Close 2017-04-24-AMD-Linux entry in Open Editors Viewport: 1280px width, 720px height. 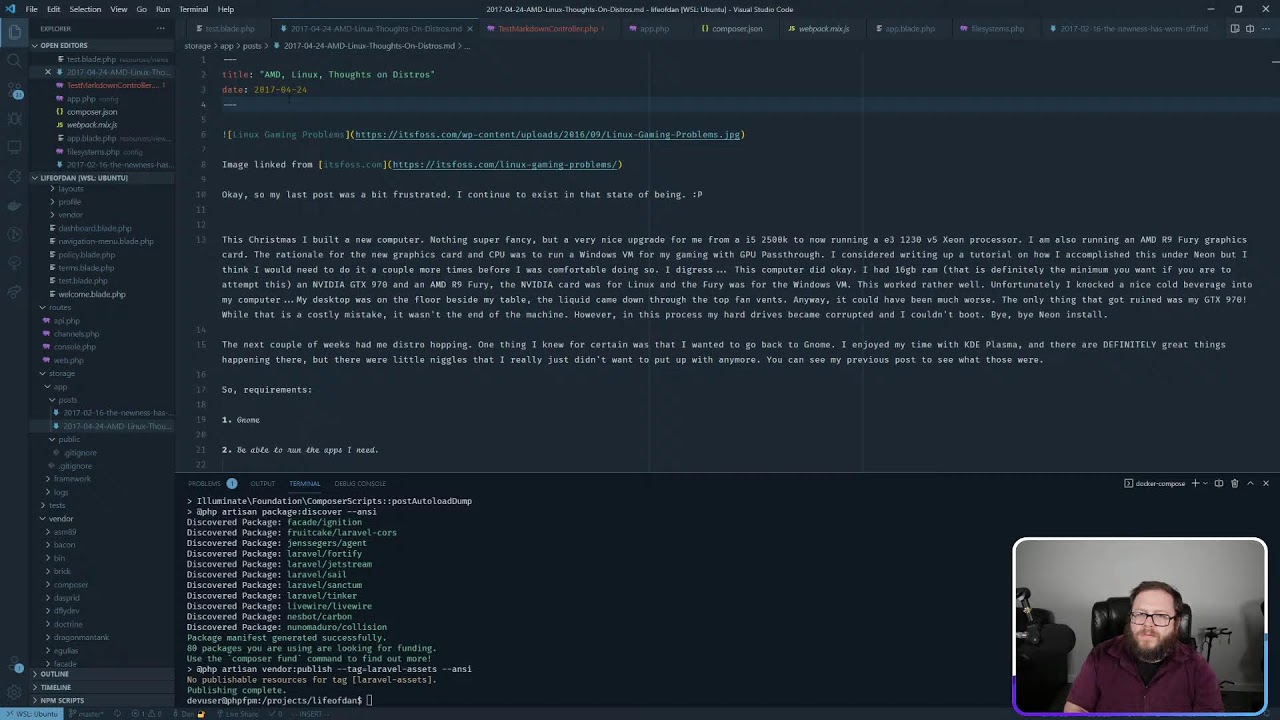(48, 72)
